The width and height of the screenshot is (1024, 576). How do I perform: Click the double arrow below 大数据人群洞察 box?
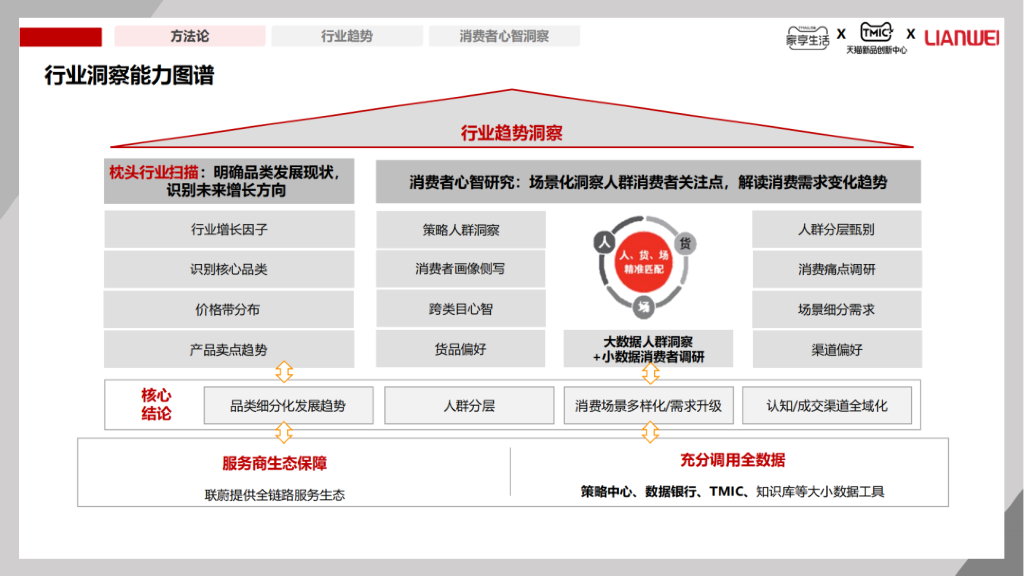(650, 373)
